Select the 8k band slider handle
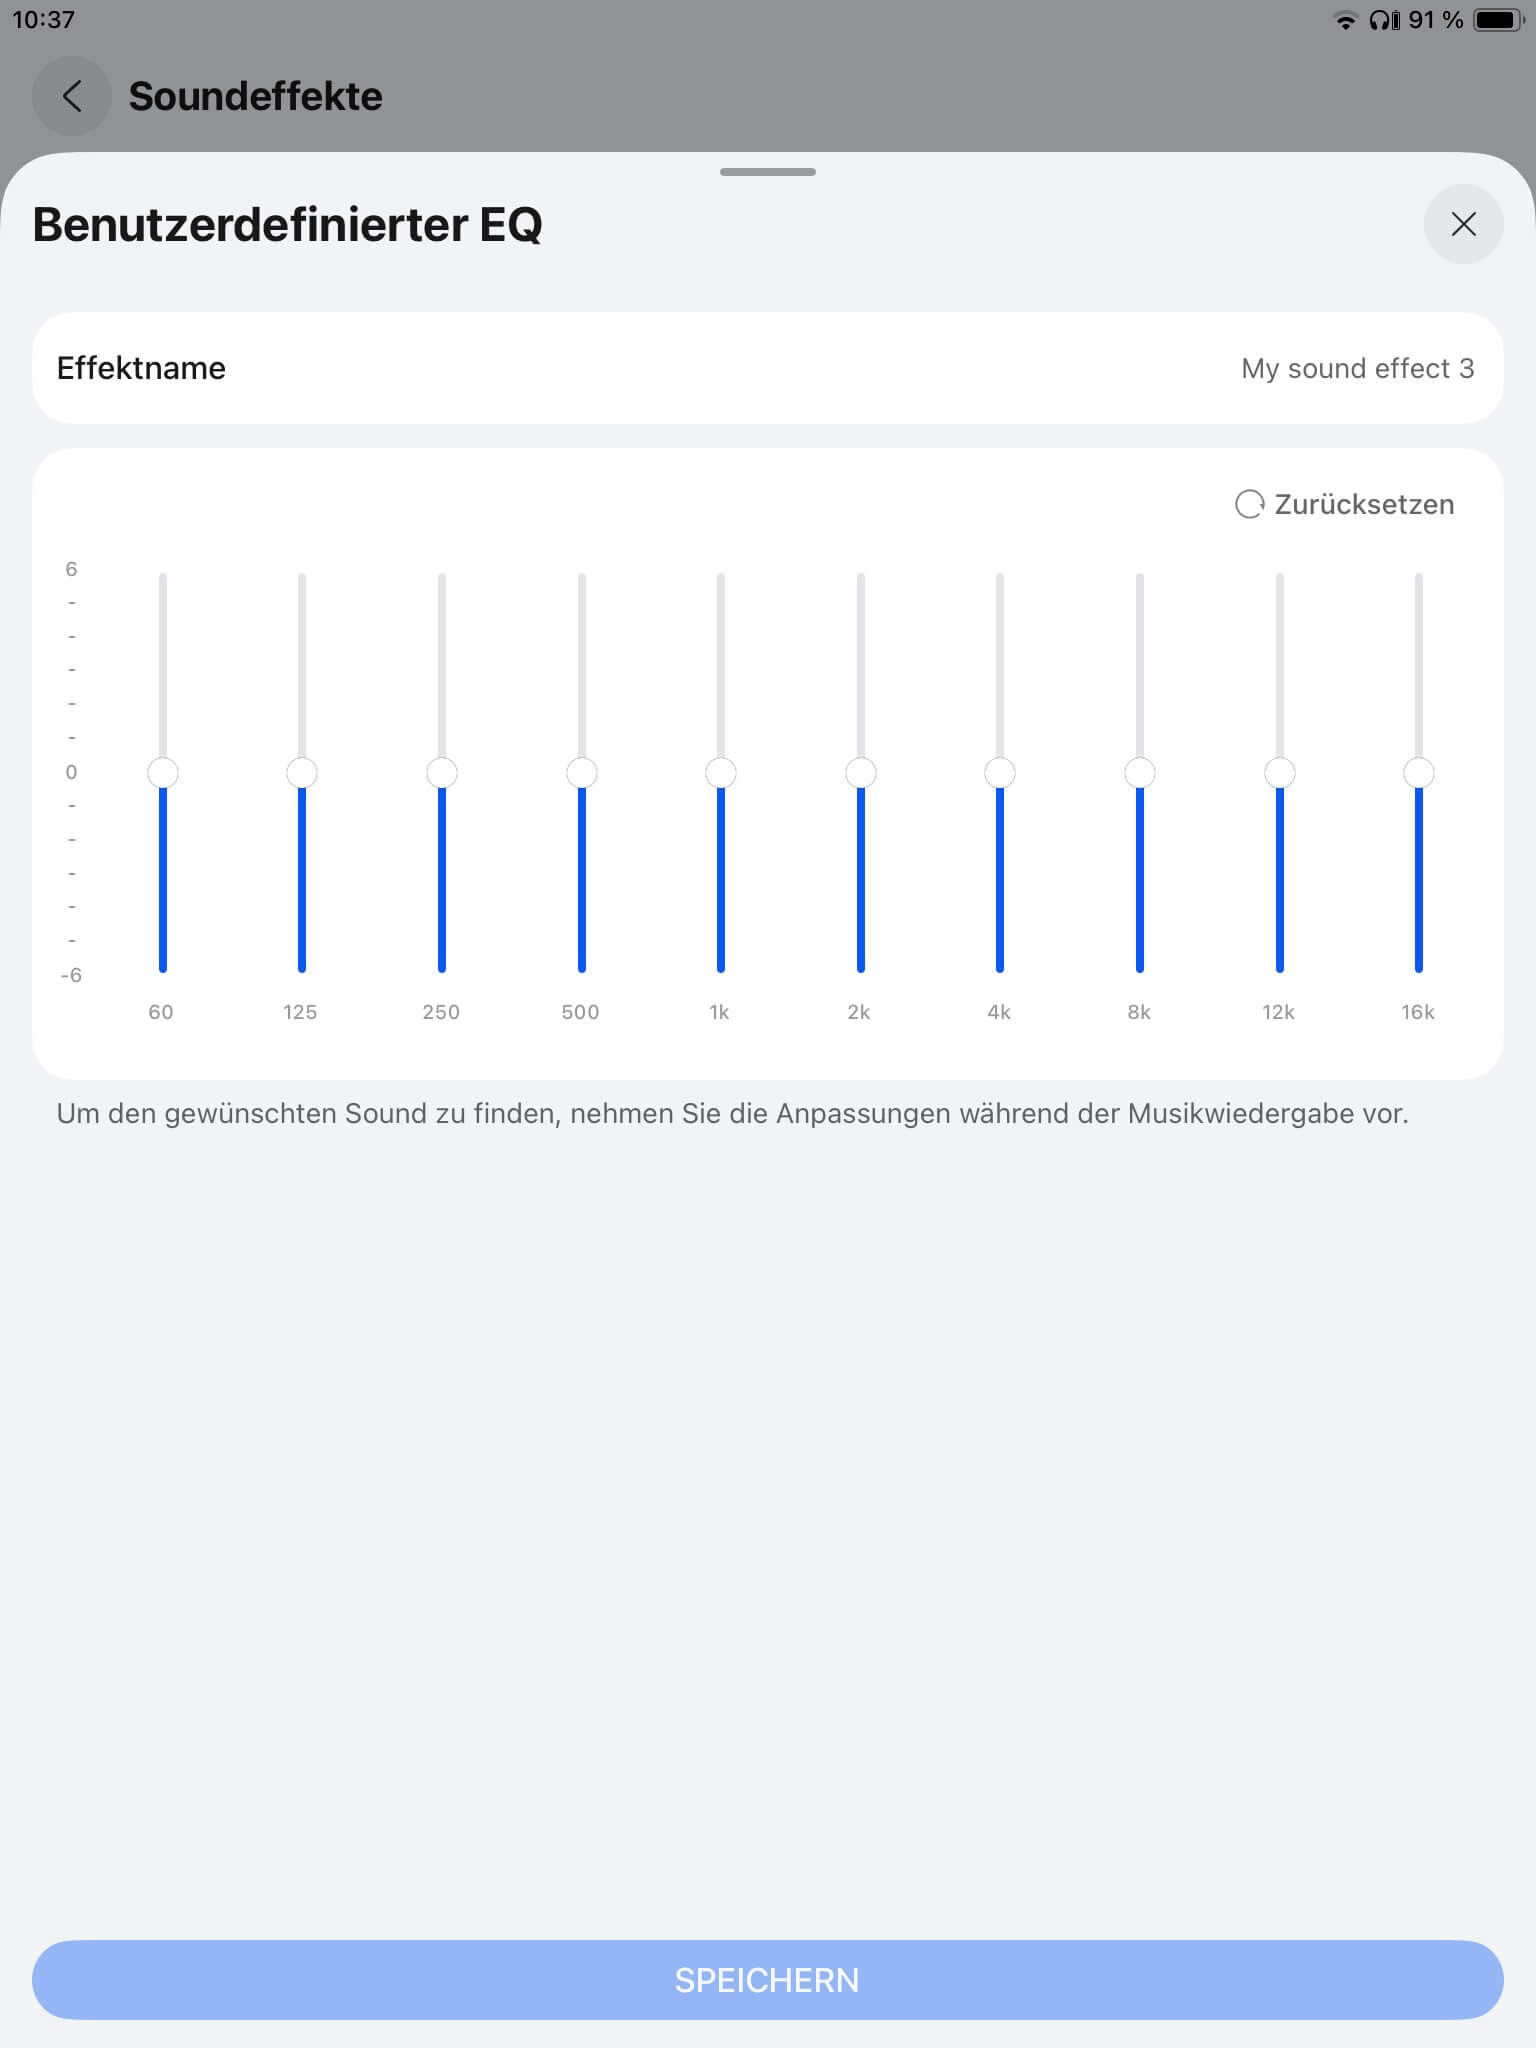The height and width of the screenshot is (2048, 1536). coord(1139,773)
